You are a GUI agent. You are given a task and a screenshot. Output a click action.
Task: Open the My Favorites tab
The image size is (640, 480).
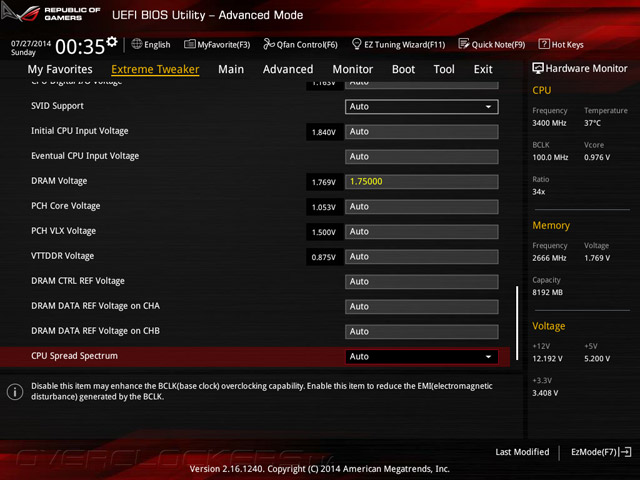[x=60, y=69]
